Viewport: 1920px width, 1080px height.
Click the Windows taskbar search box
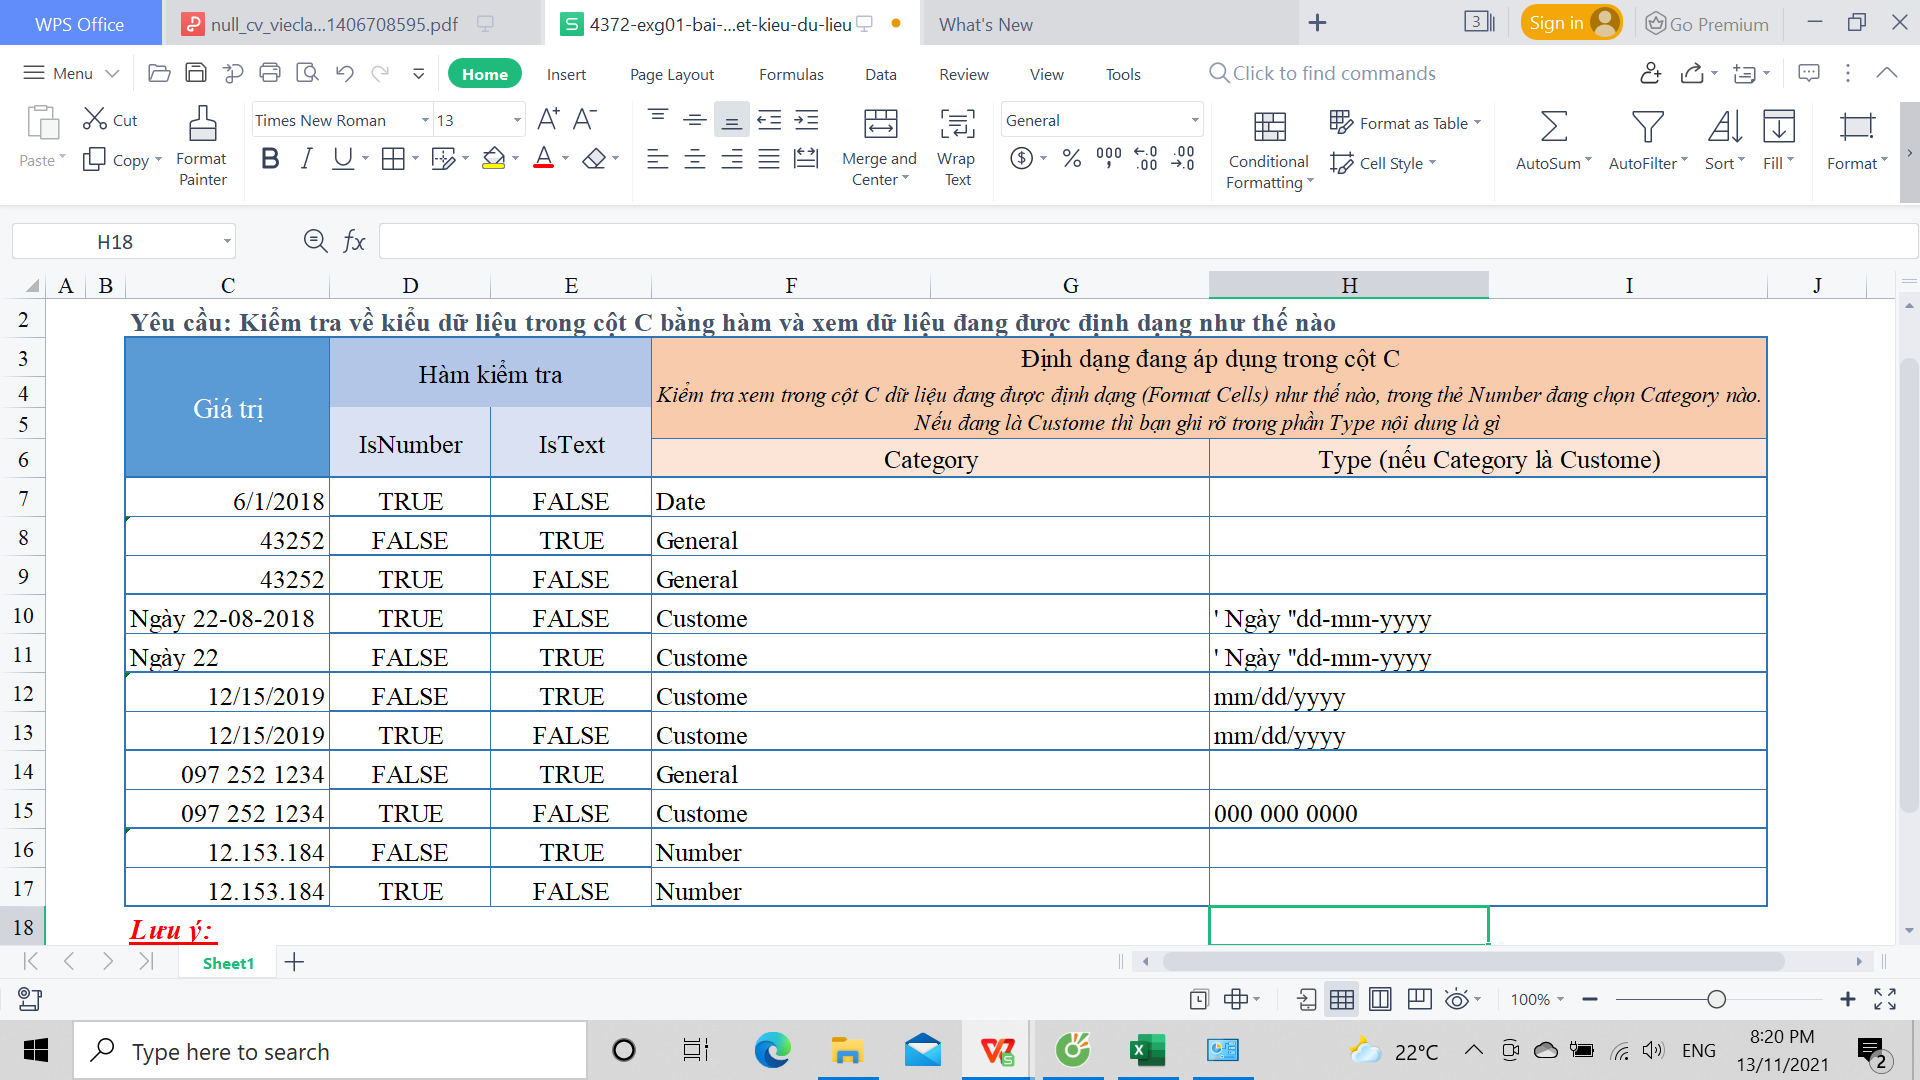coord(330,1051)
